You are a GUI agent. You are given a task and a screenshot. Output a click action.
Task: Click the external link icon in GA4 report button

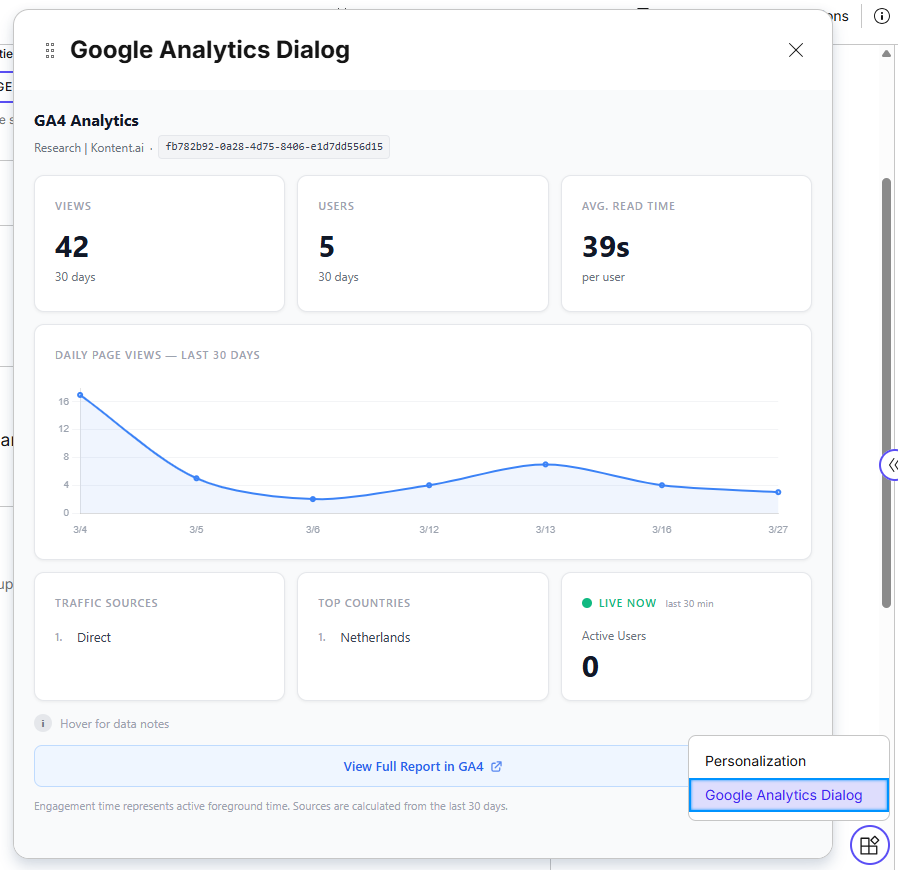click(497, 767)
